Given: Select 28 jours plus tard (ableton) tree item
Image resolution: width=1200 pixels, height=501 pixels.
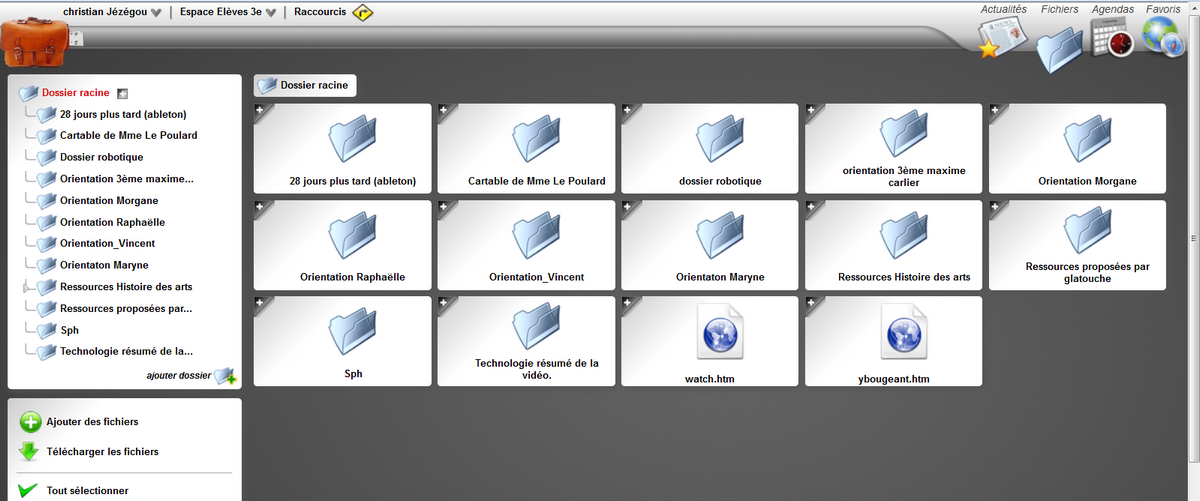Looking at the screenshot, I should (x=123, y=114).
